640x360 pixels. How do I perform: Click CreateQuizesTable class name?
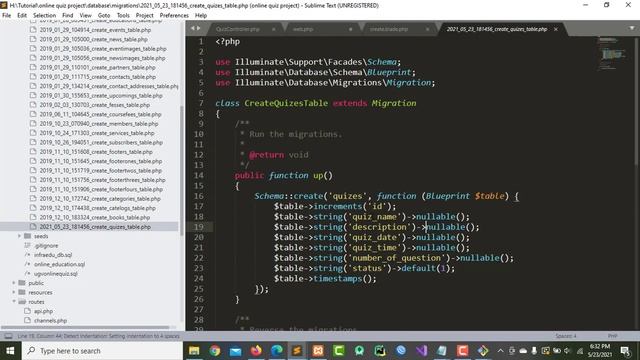tap(286, 103)
